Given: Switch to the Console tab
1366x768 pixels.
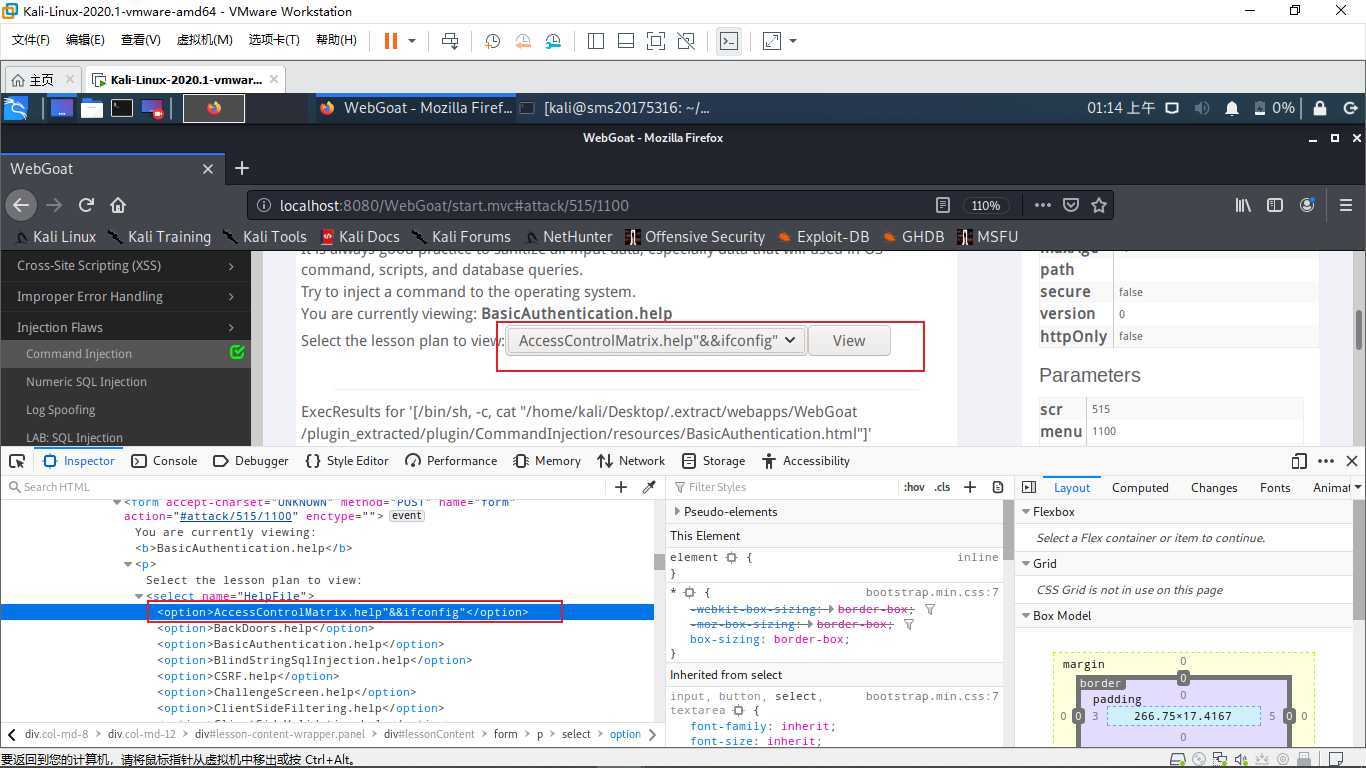Looking at the screenshot, I should point(164,461).
